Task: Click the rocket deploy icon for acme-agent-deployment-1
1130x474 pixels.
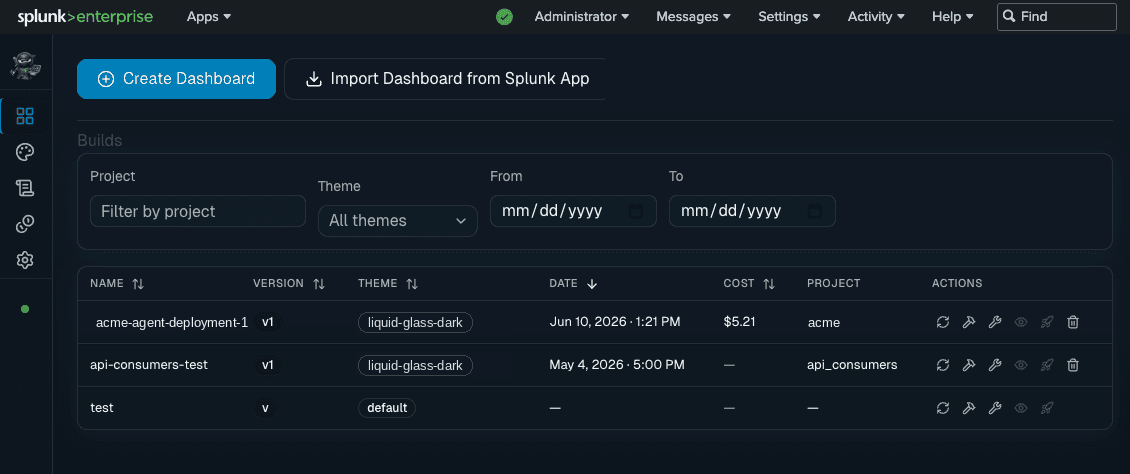Action: 1047,323
